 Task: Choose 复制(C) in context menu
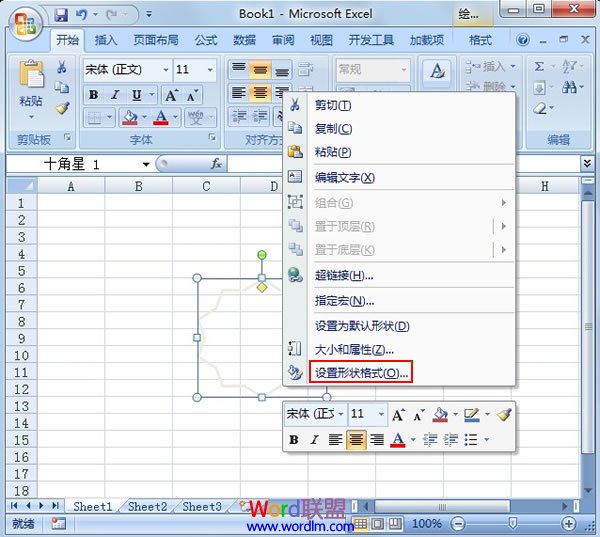pyautogui.click(x=399, y=129)
